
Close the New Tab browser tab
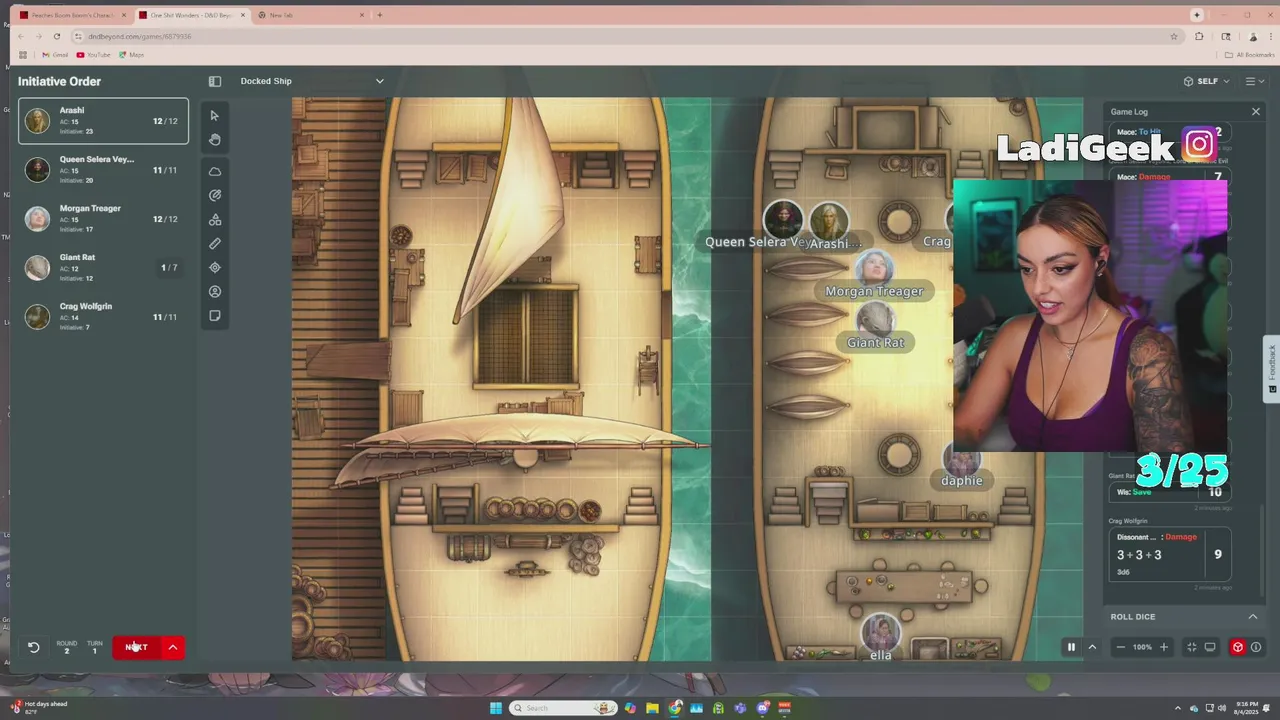(x=361, y=15)
